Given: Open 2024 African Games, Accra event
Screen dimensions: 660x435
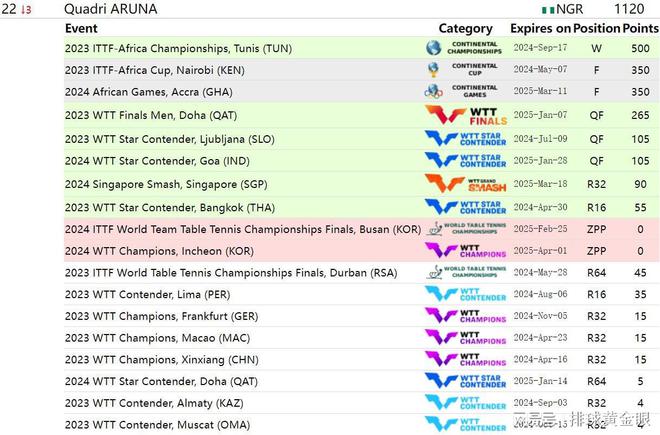Looking at the screenshot, I should [x=149, y=92].
